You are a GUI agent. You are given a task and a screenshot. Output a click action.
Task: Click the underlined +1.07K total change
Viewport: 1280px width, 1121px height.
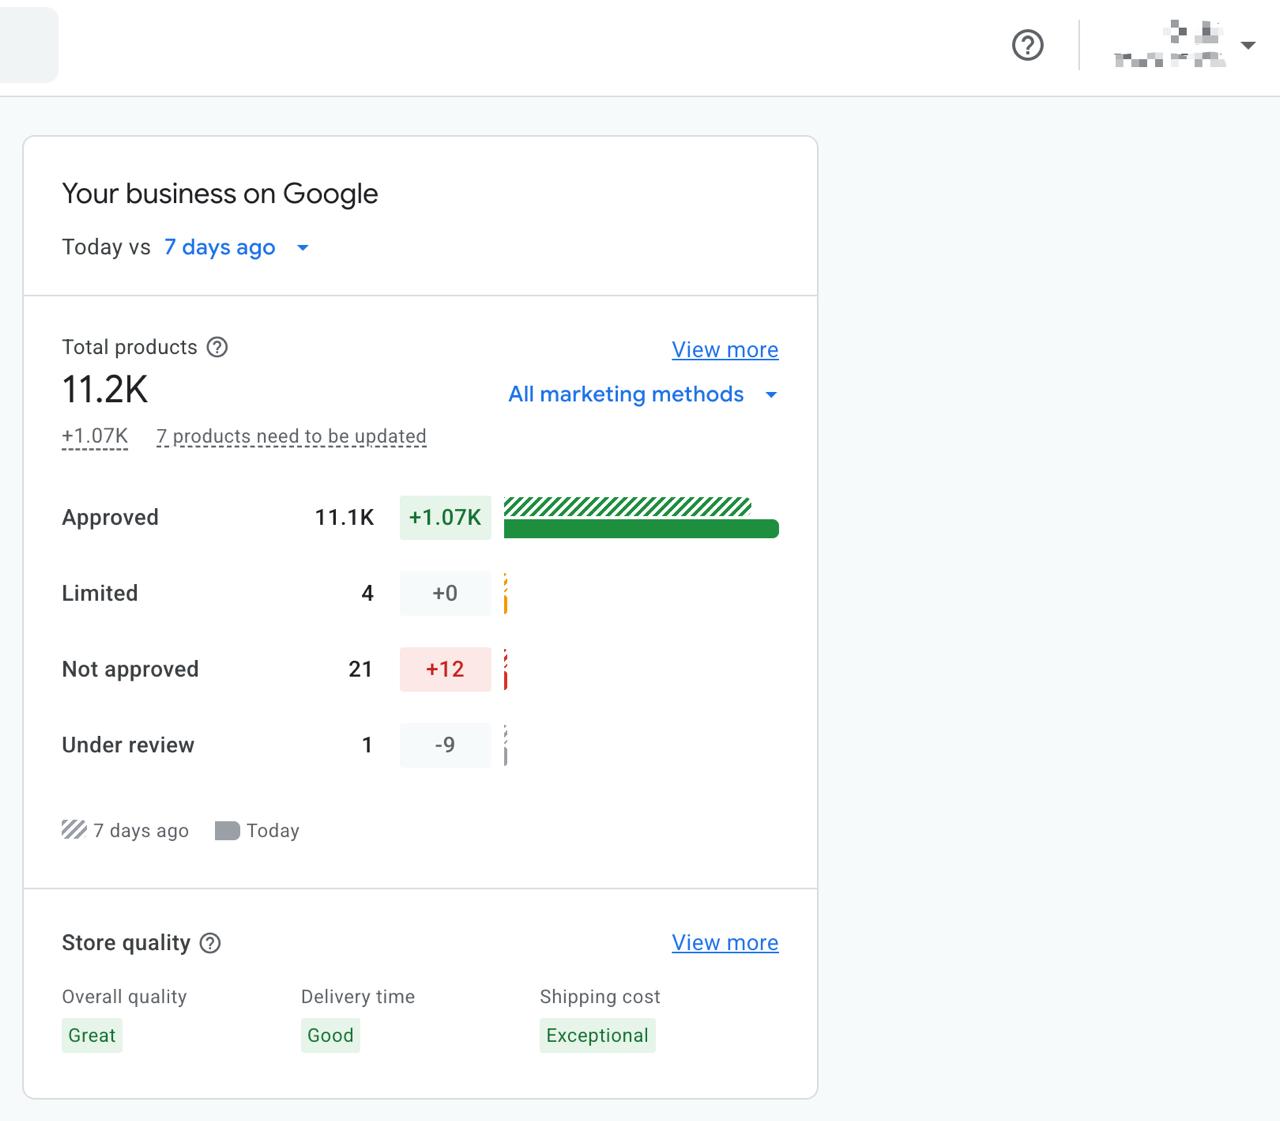[x=95, y=436]
